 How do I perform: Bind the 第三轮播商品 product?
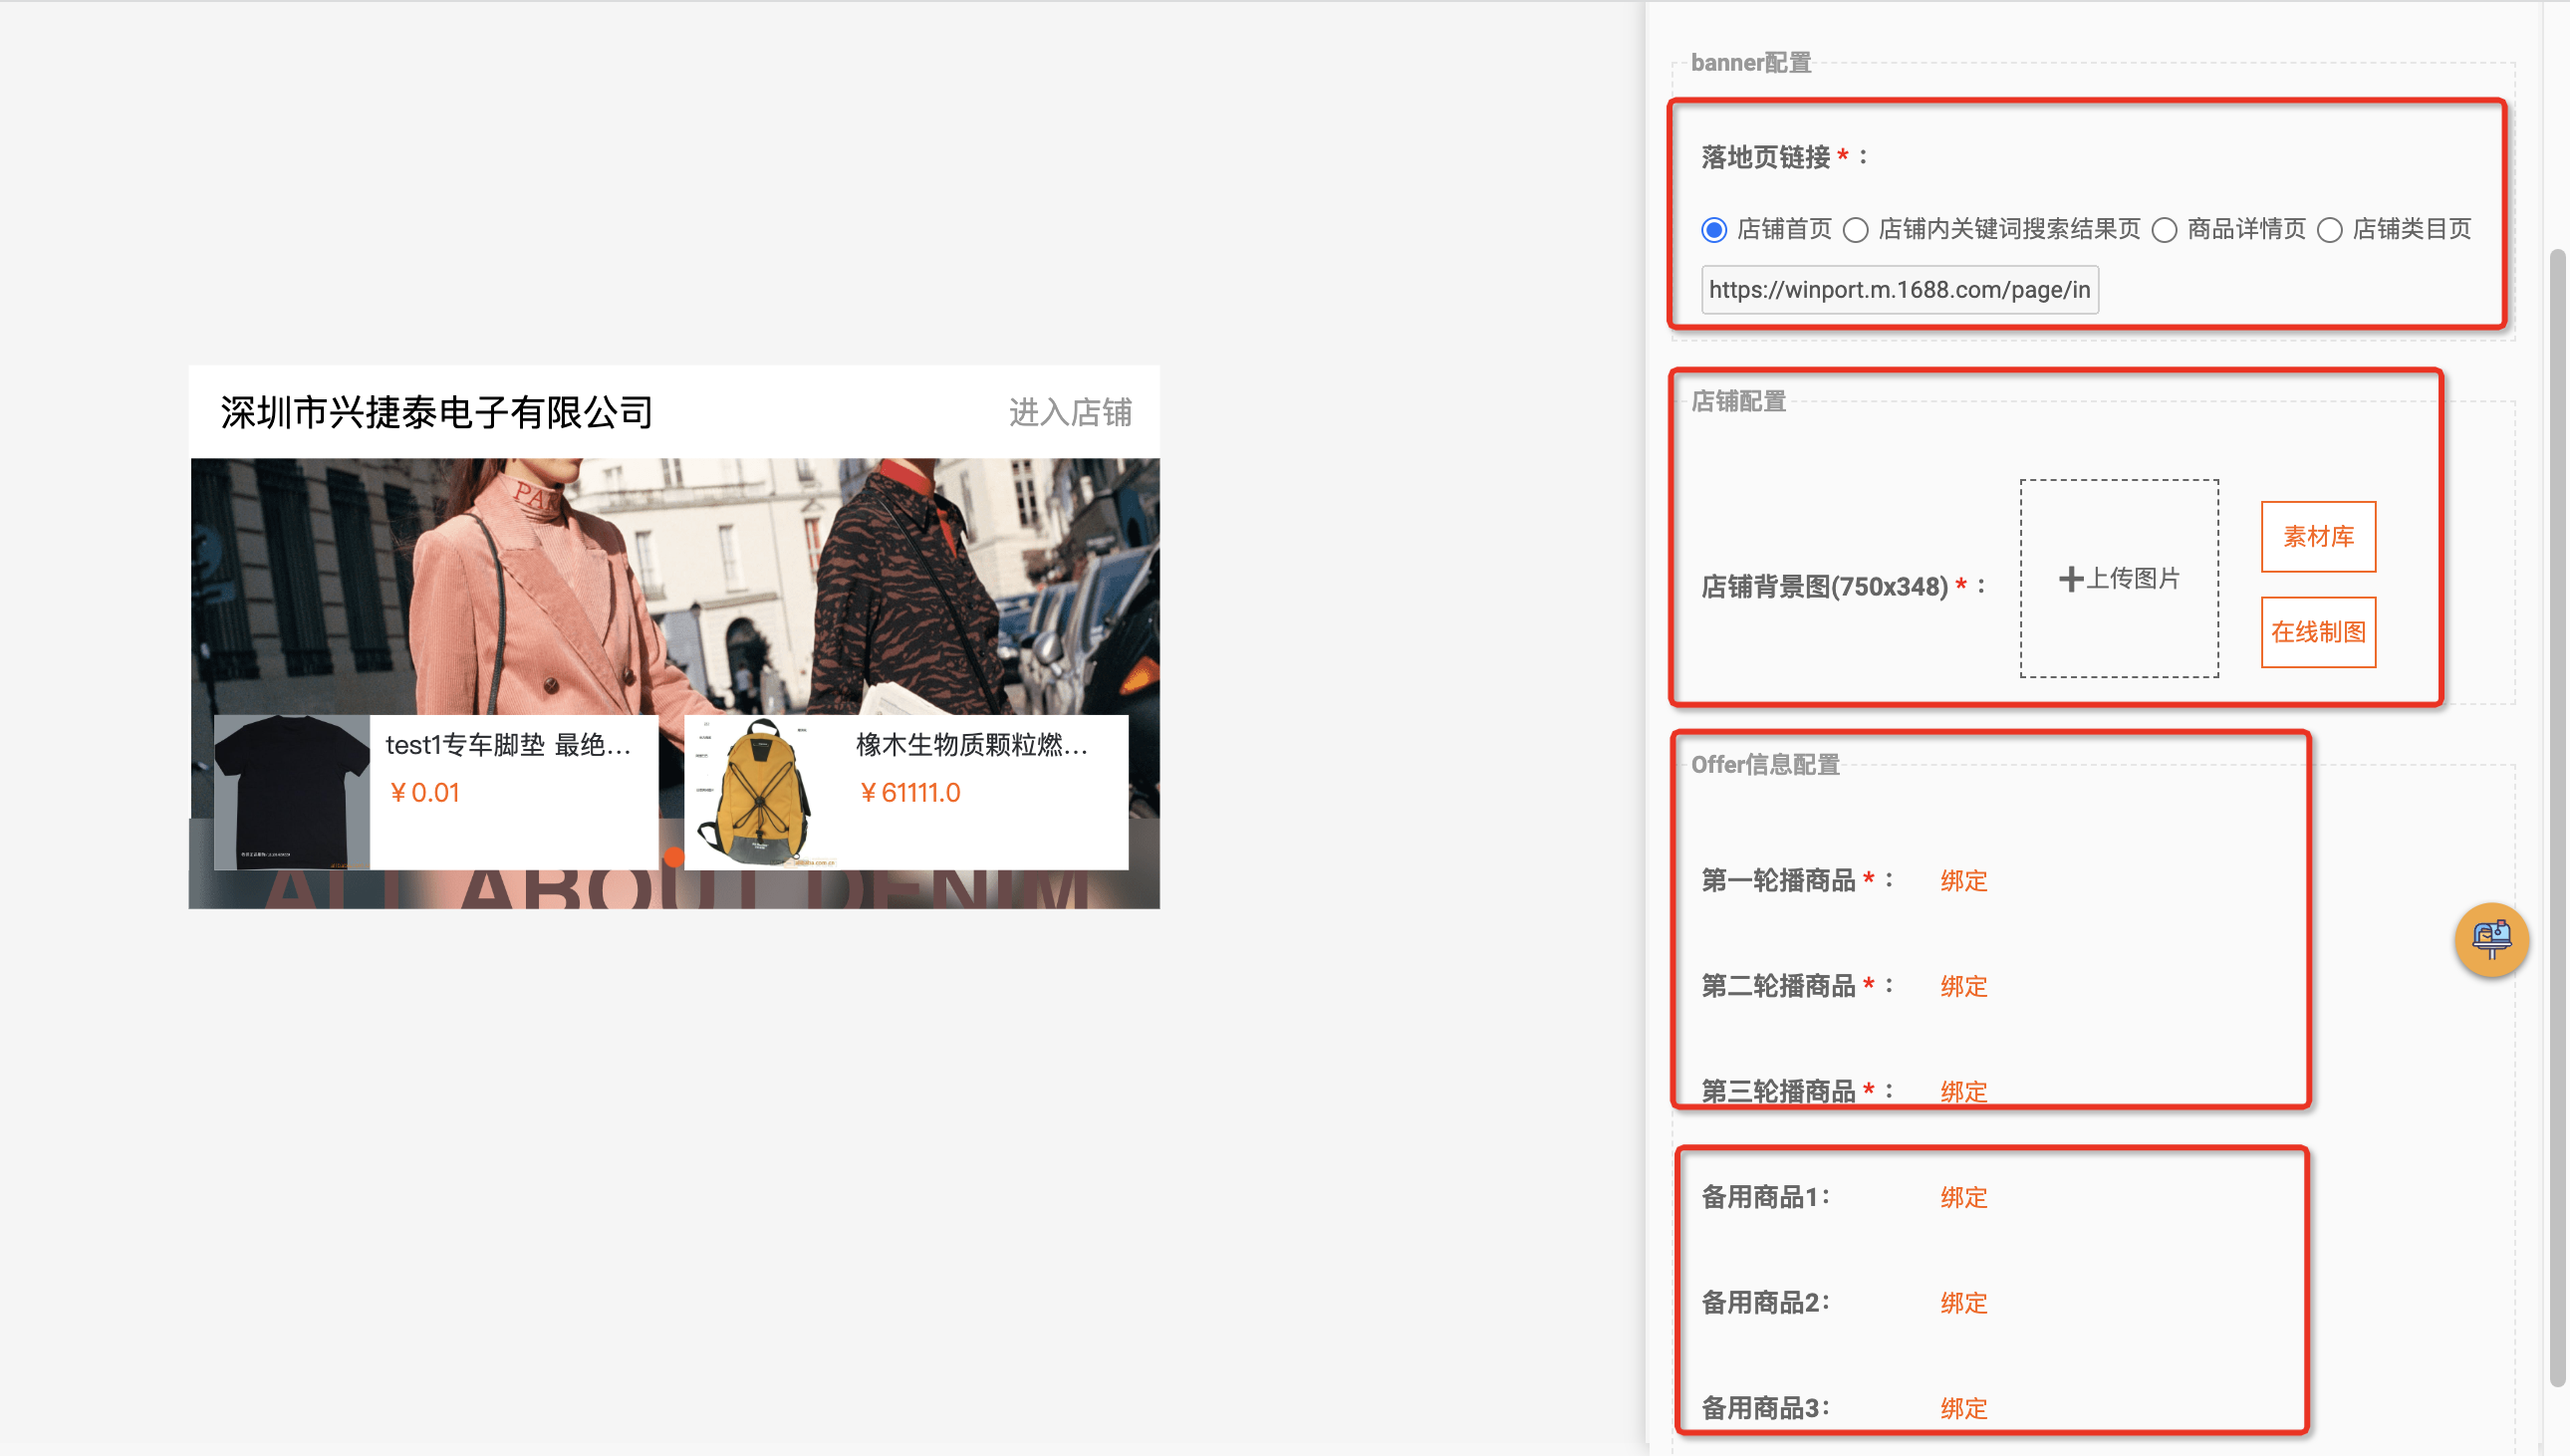pos(1963,1091)
